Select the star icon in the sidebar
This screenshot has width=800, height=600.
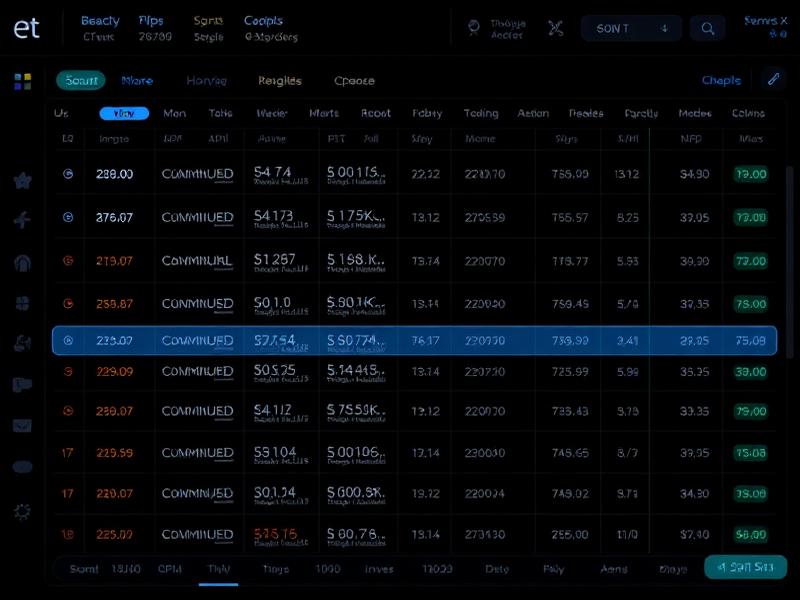[x=22, y=181]
